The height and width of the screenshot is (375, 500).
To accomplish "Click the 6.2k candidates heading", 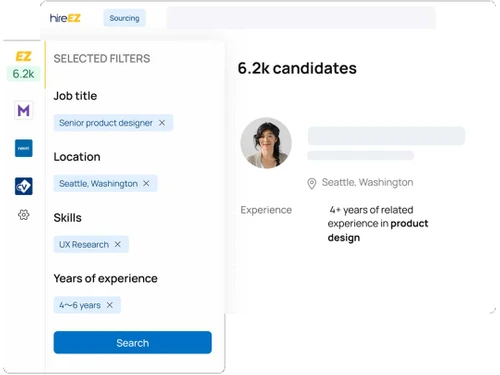I will [x=297, y=68].
